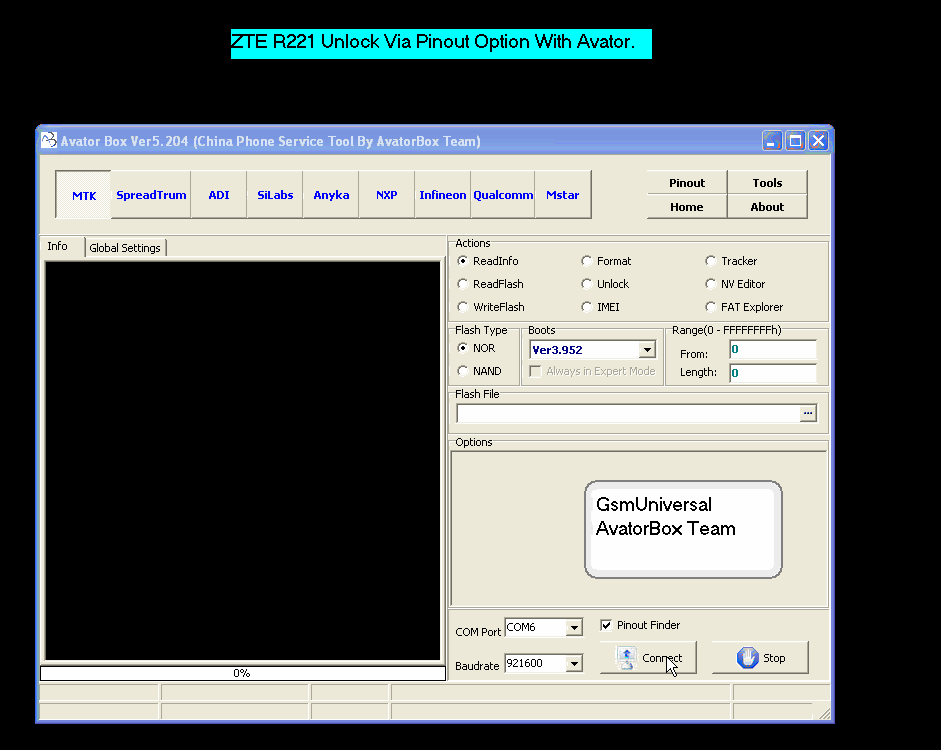Select the ReadInfo action
This screenshot has height=750, width=941.
[488, 261]
